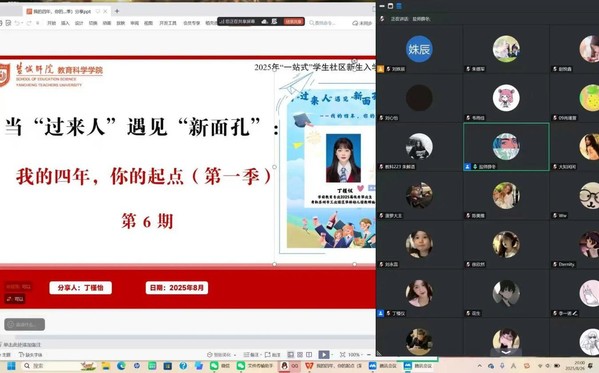Click the red stop sharing button
599x373 pixels.
293,21
